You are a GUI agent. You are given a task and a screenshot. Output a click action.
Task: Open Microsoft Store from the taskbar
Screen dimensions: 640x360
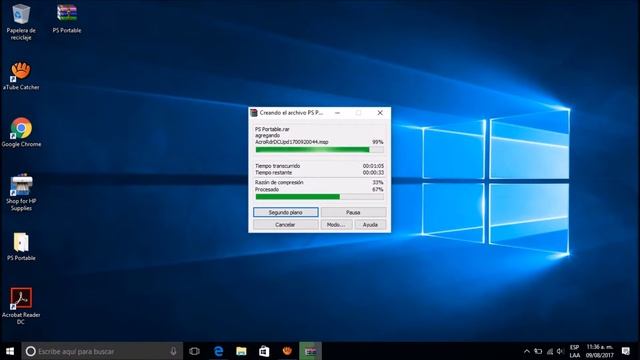click(x=264, y=351)
